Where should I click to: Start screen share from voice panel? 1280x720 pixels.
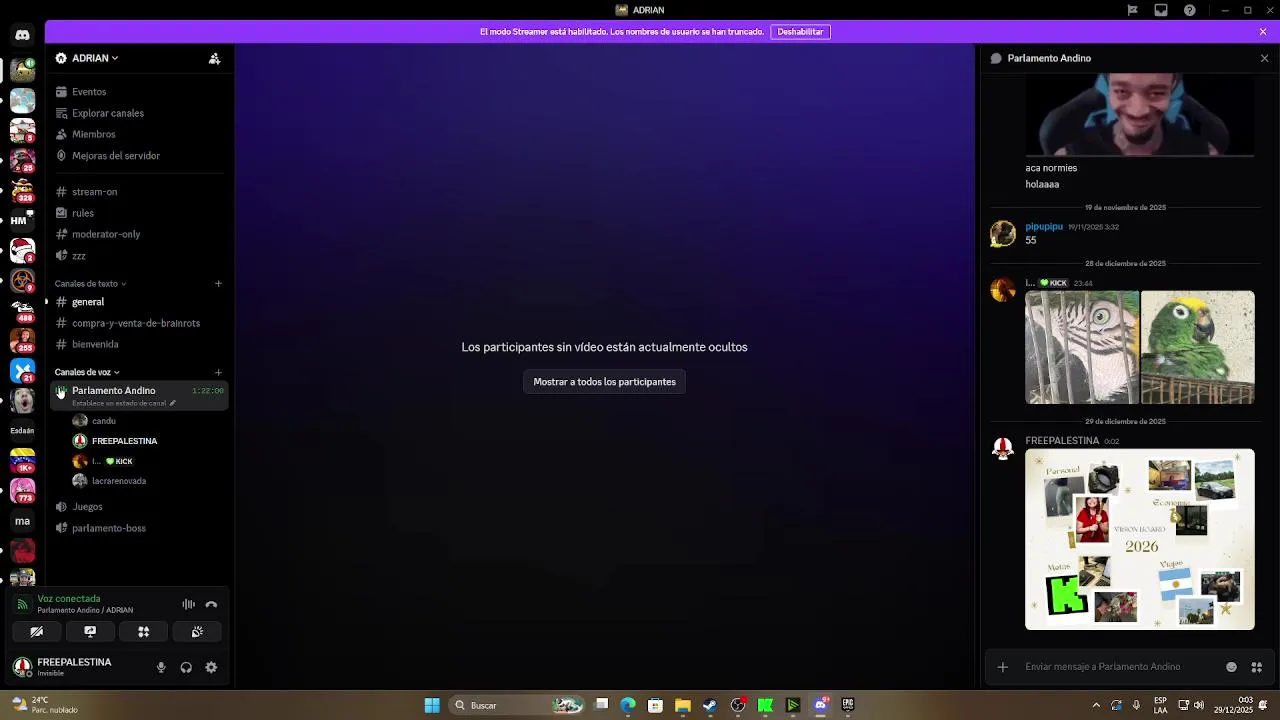click(90, 632)
